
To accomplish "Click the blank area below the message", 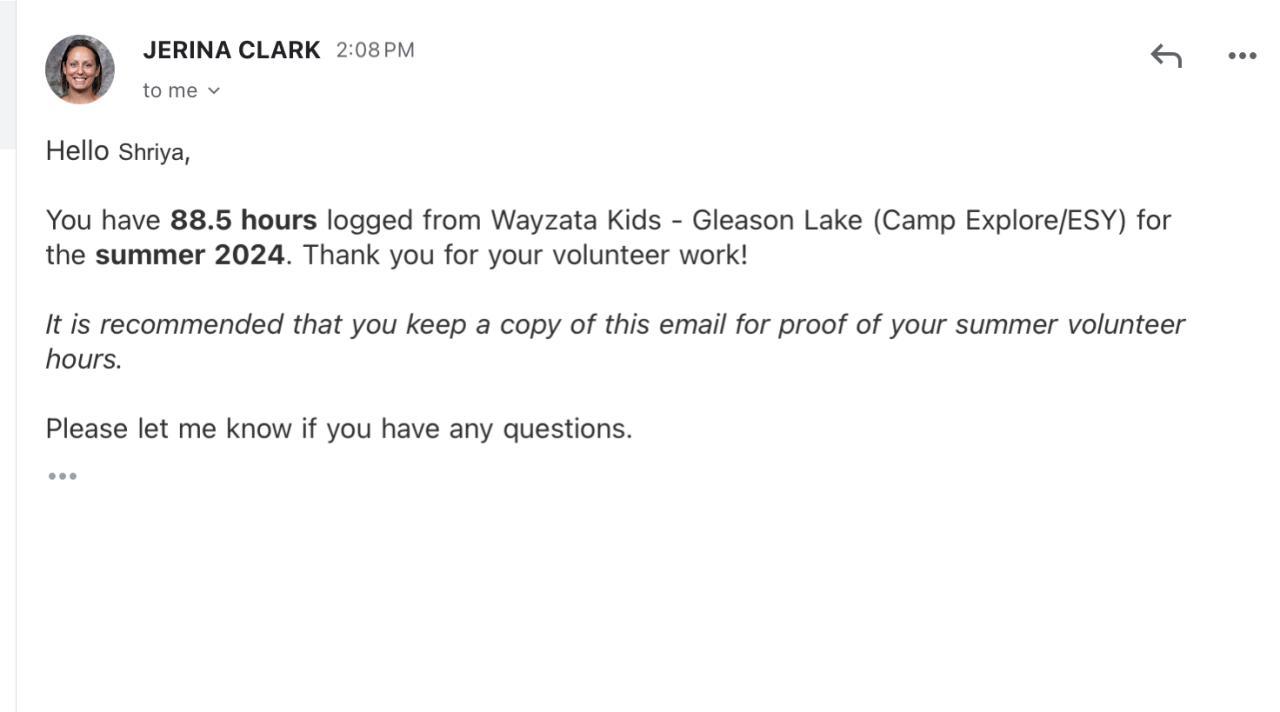I will (x=640, y=600).
